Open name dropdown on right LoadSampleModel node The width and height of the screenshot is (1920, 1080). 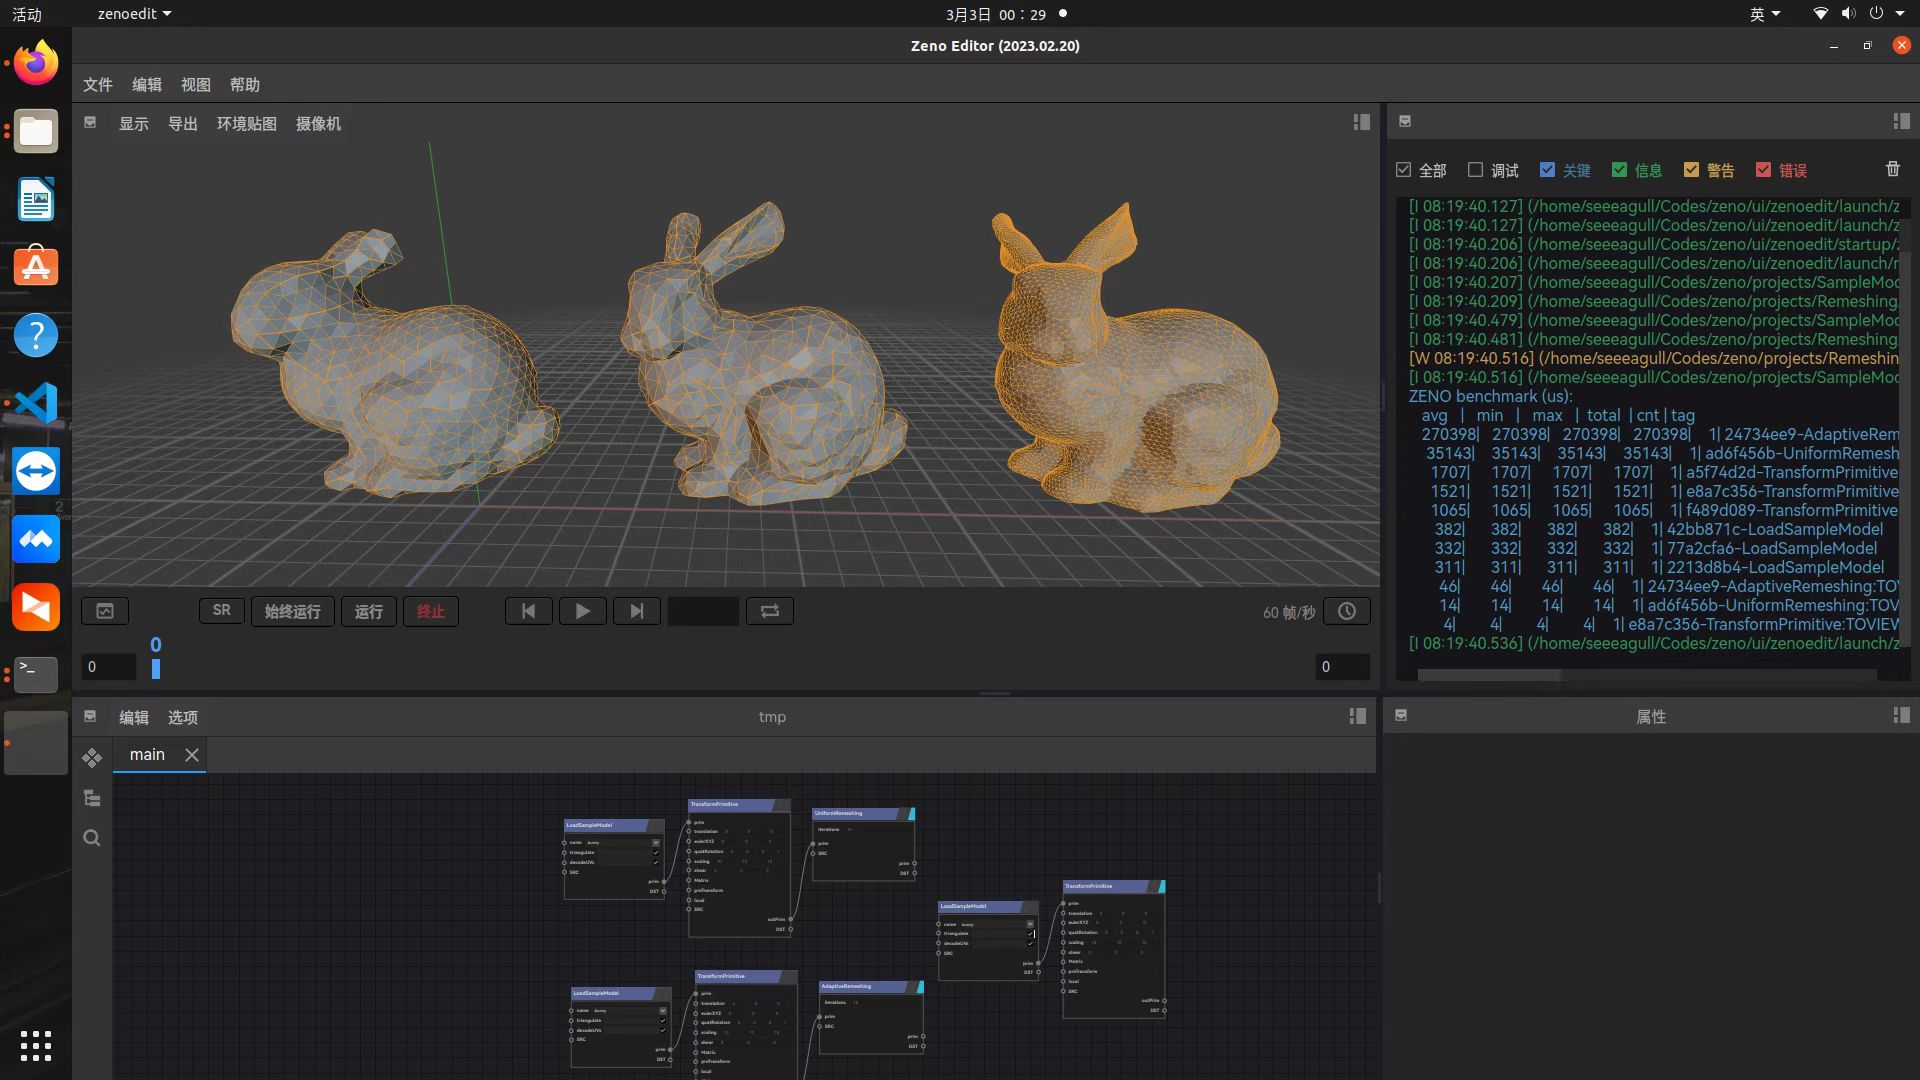pyautogui.click(x=1030, y=924)
